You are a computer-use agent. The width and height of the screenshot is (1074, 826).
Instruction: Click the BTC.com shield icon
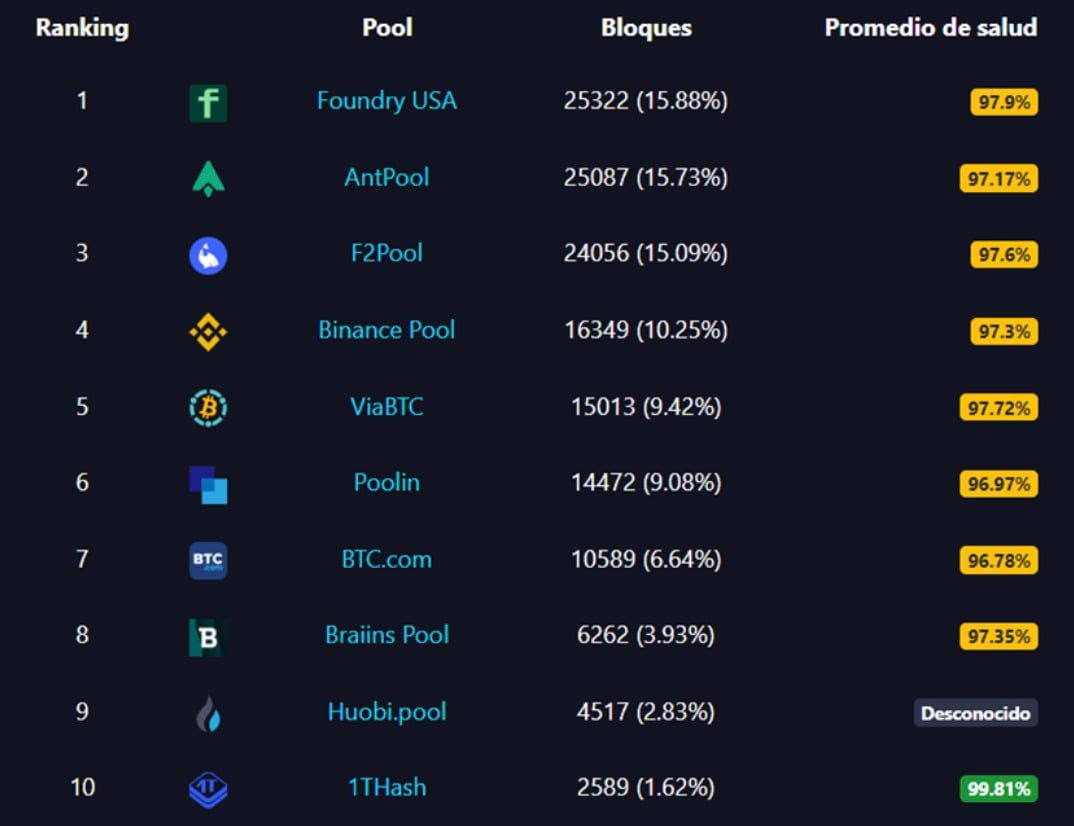(x=207, y=559)
